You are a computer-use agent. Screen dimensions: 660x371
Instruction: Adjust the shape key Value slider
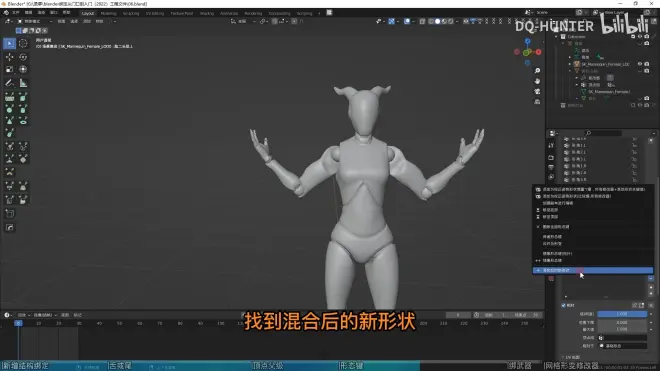[622, 314]
